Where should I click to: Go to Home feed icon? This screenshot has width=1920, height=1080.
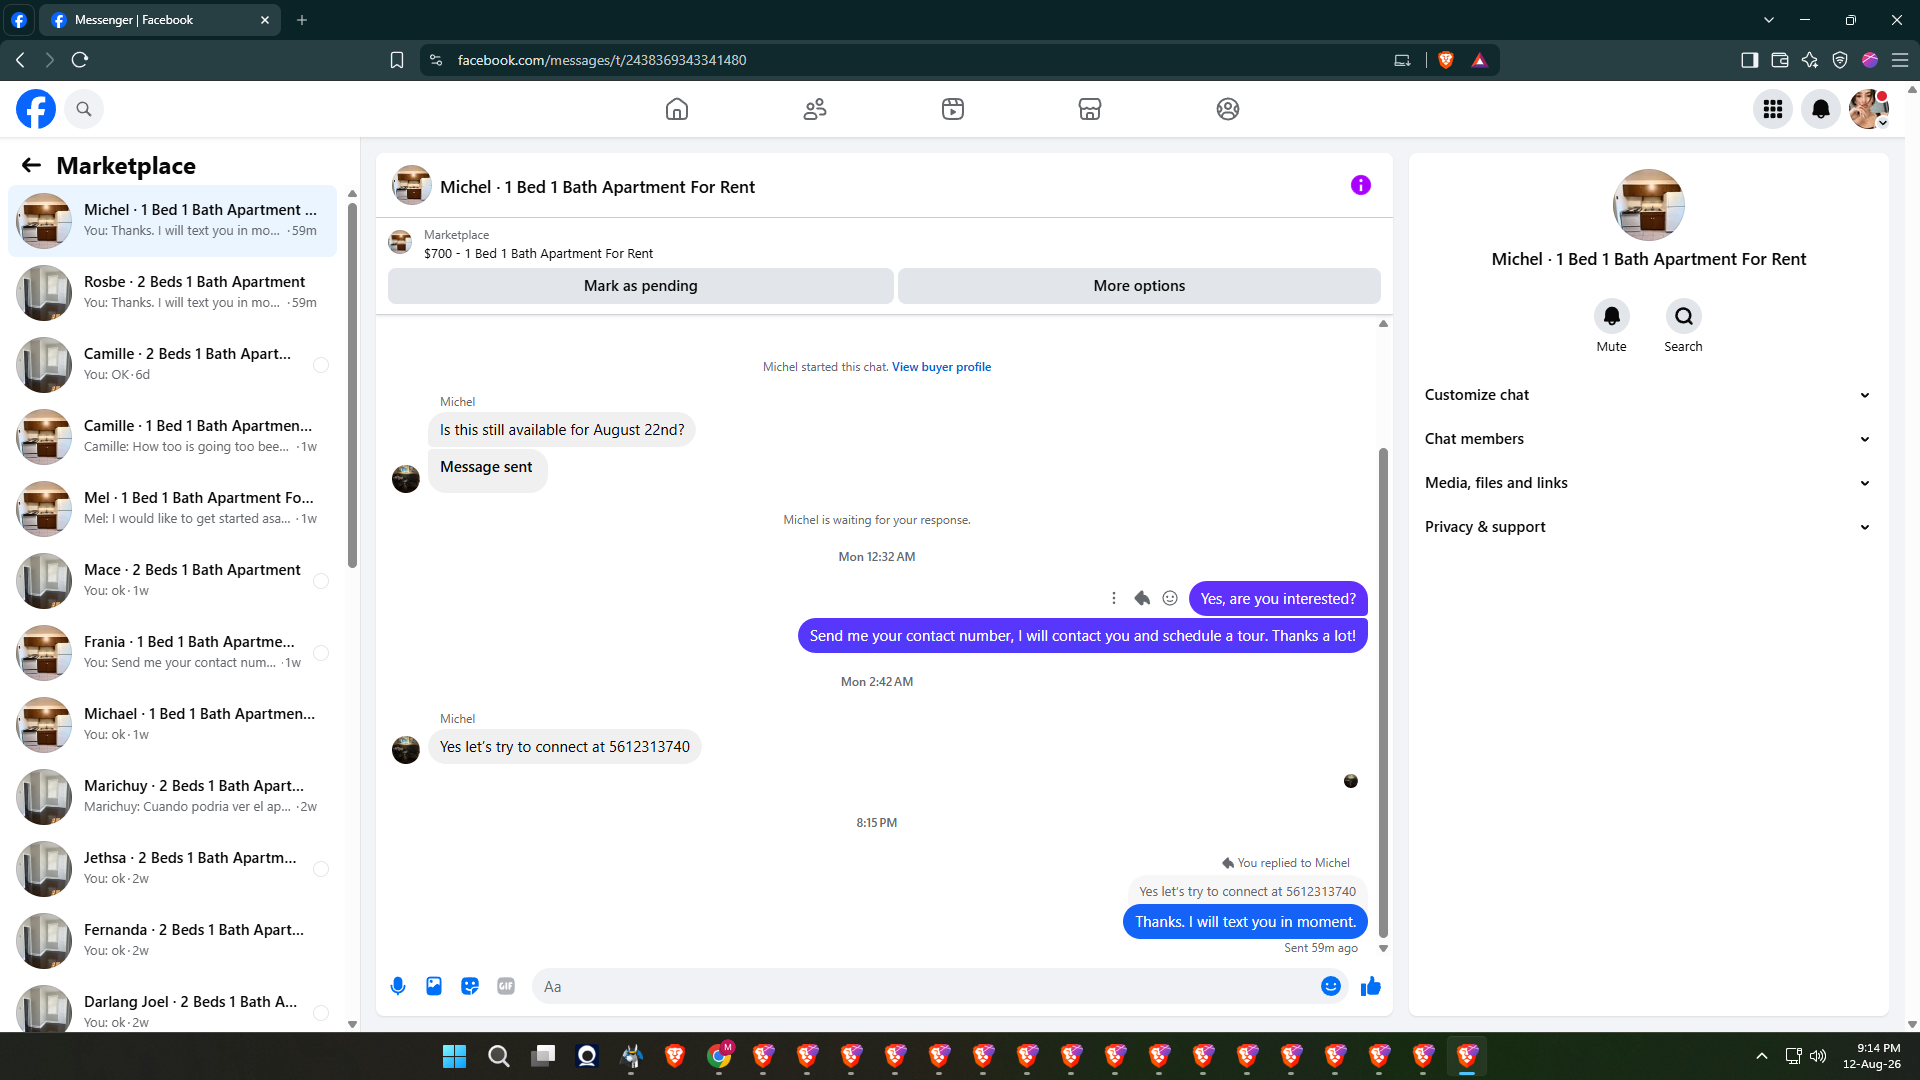(677, 109)
